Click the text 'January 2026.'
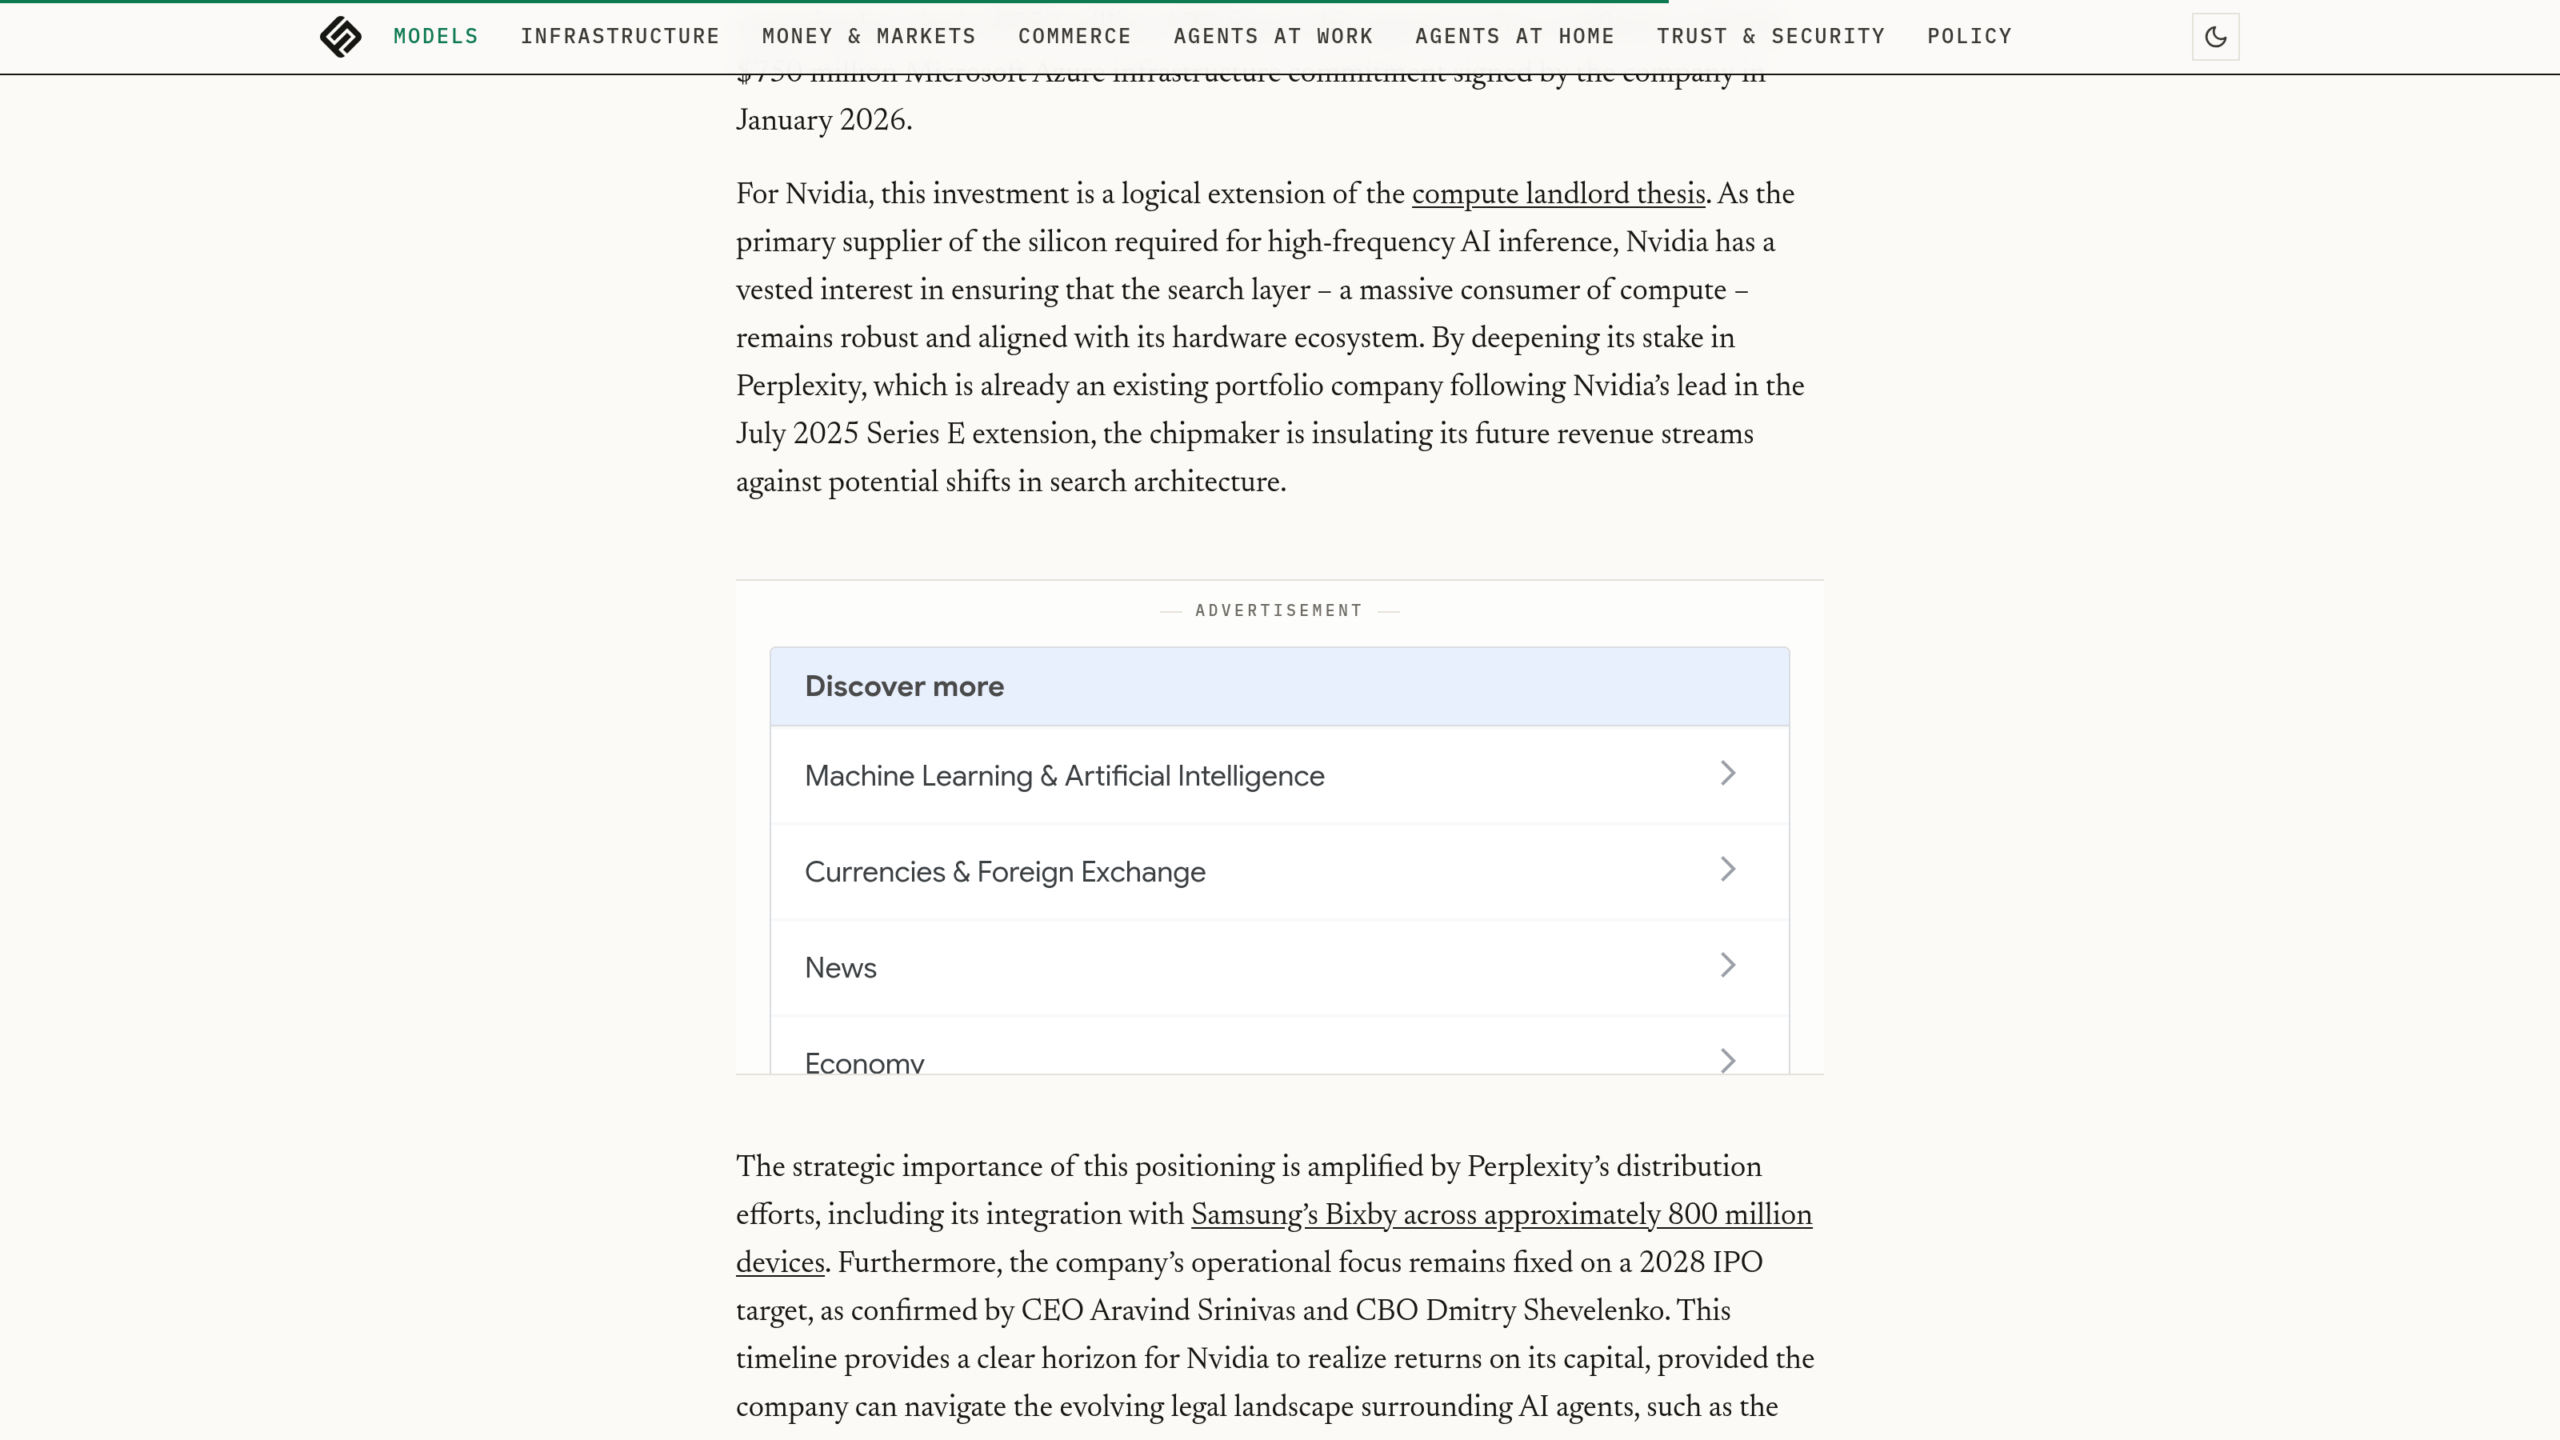The width and height of the screenshot is (2560, 1440). [824, 121]
